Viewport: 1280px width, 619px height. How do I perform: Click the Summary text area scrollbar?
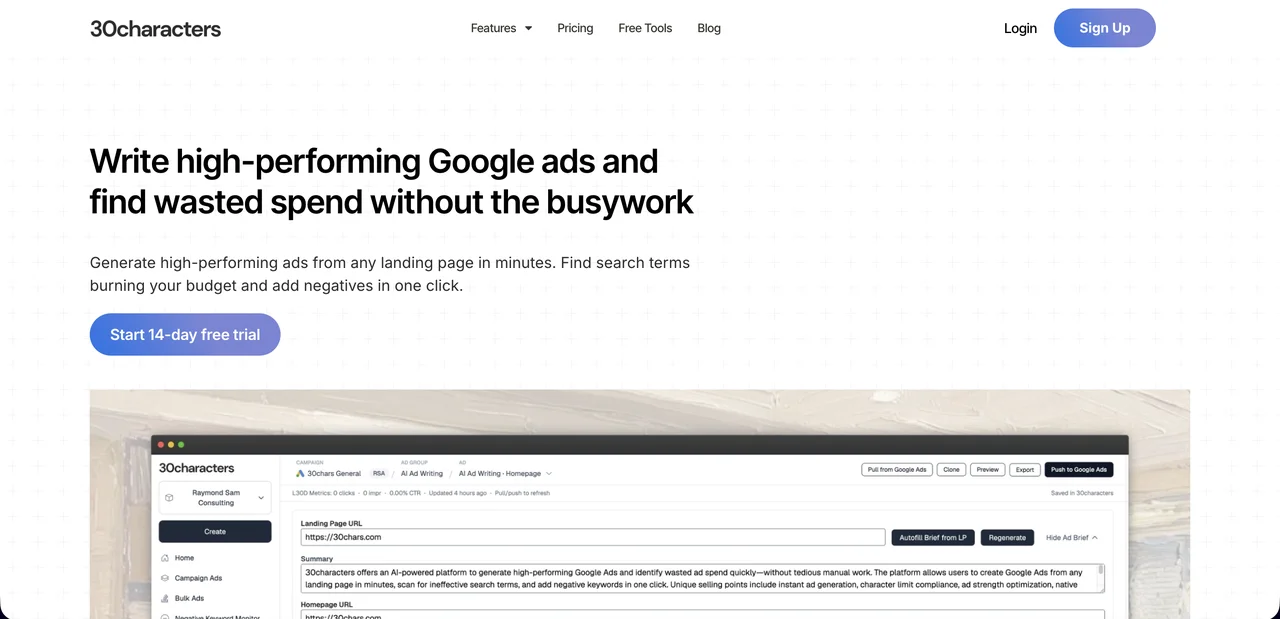(1101, 576)
